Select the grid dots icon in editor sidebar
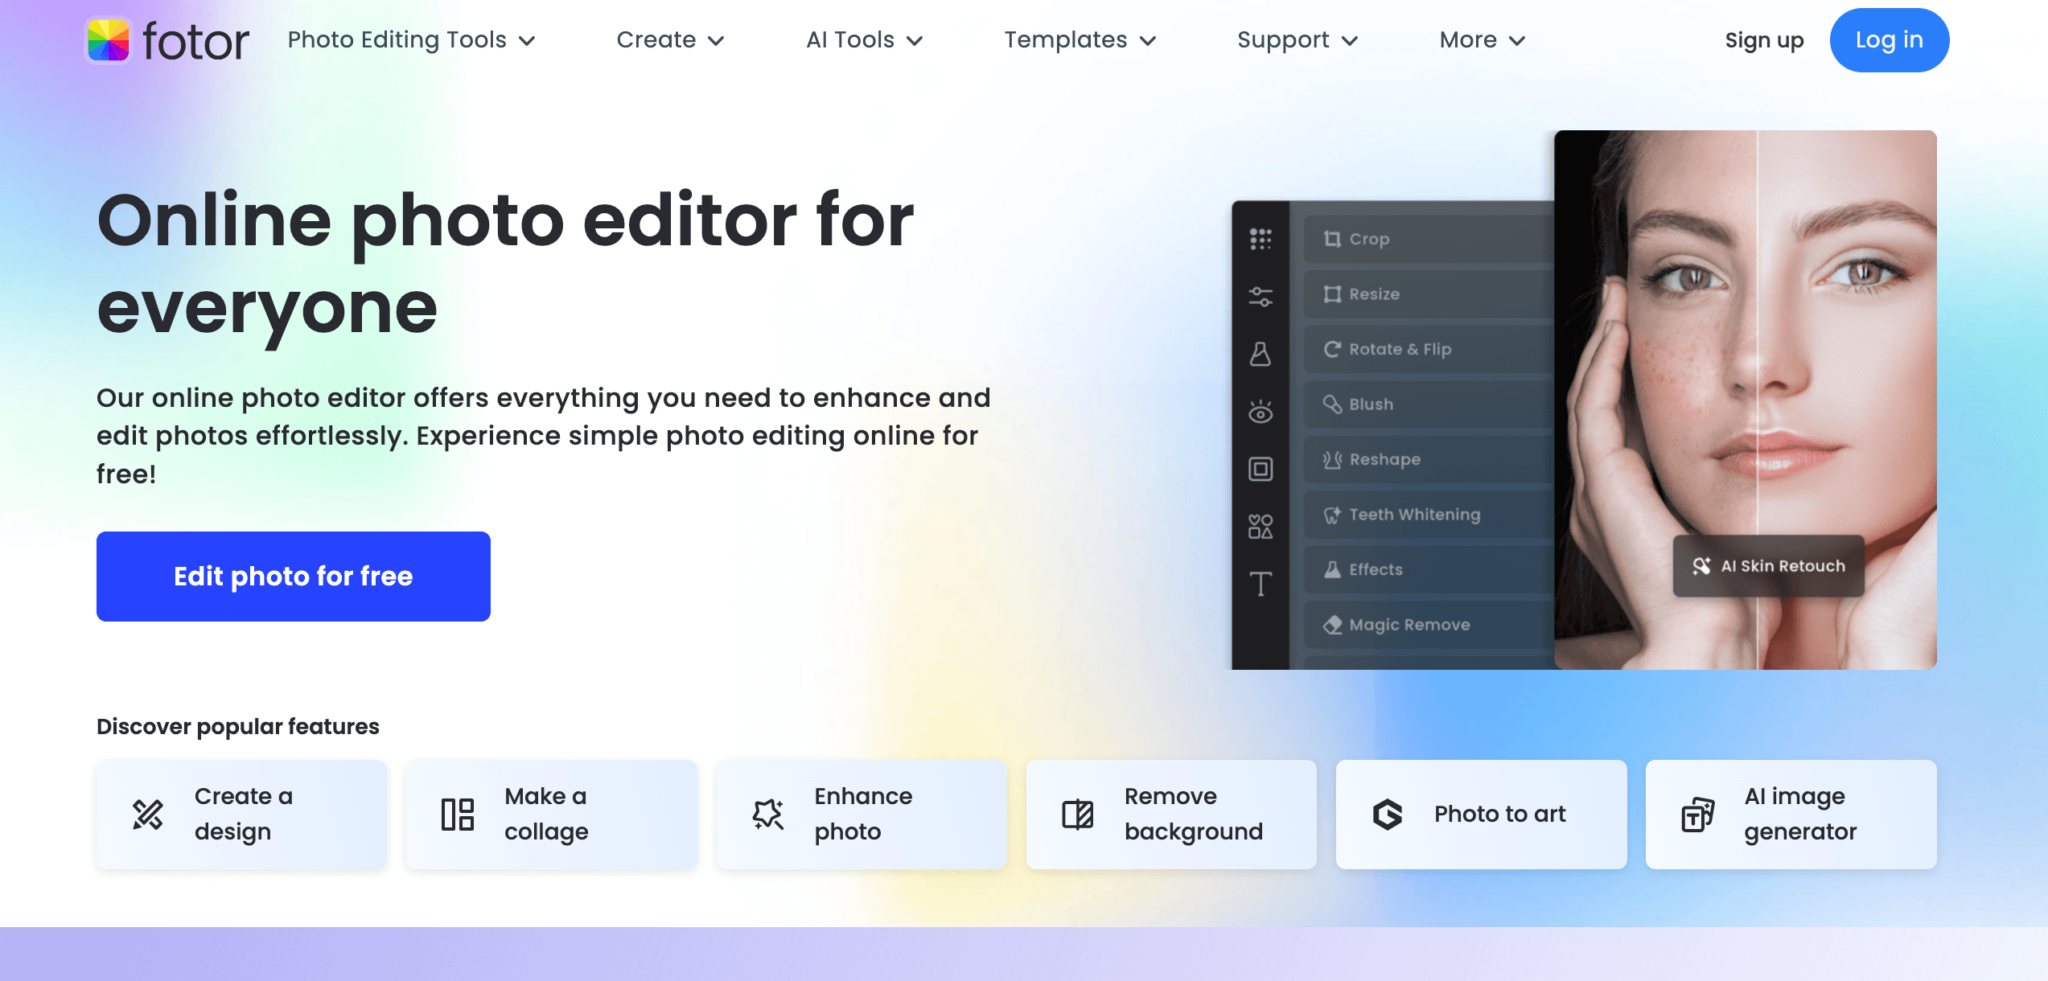The image size is (2048, 981). tap(1260, 238)
